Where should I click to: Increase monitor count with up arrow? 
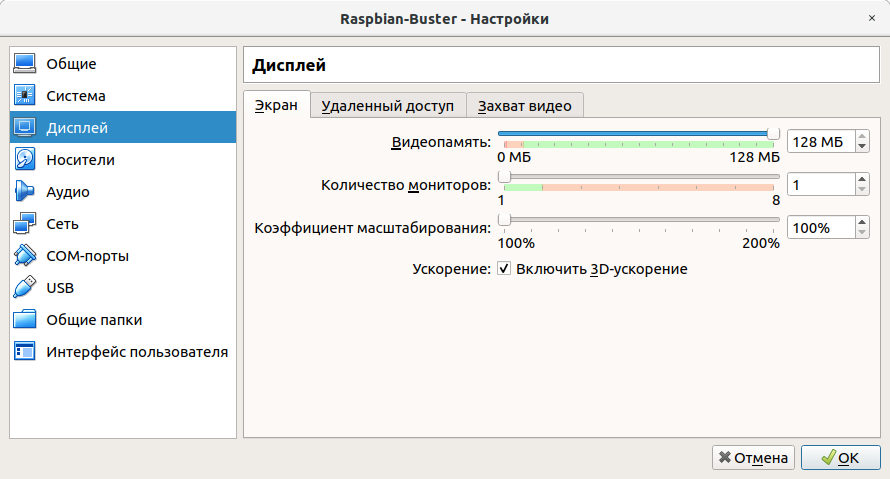[x=862, y=179]
